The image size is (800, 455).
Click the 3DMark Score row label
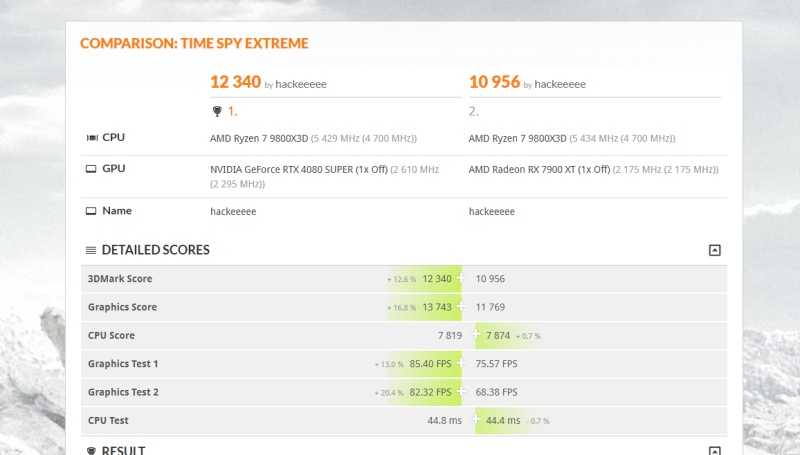click(120, 279)
